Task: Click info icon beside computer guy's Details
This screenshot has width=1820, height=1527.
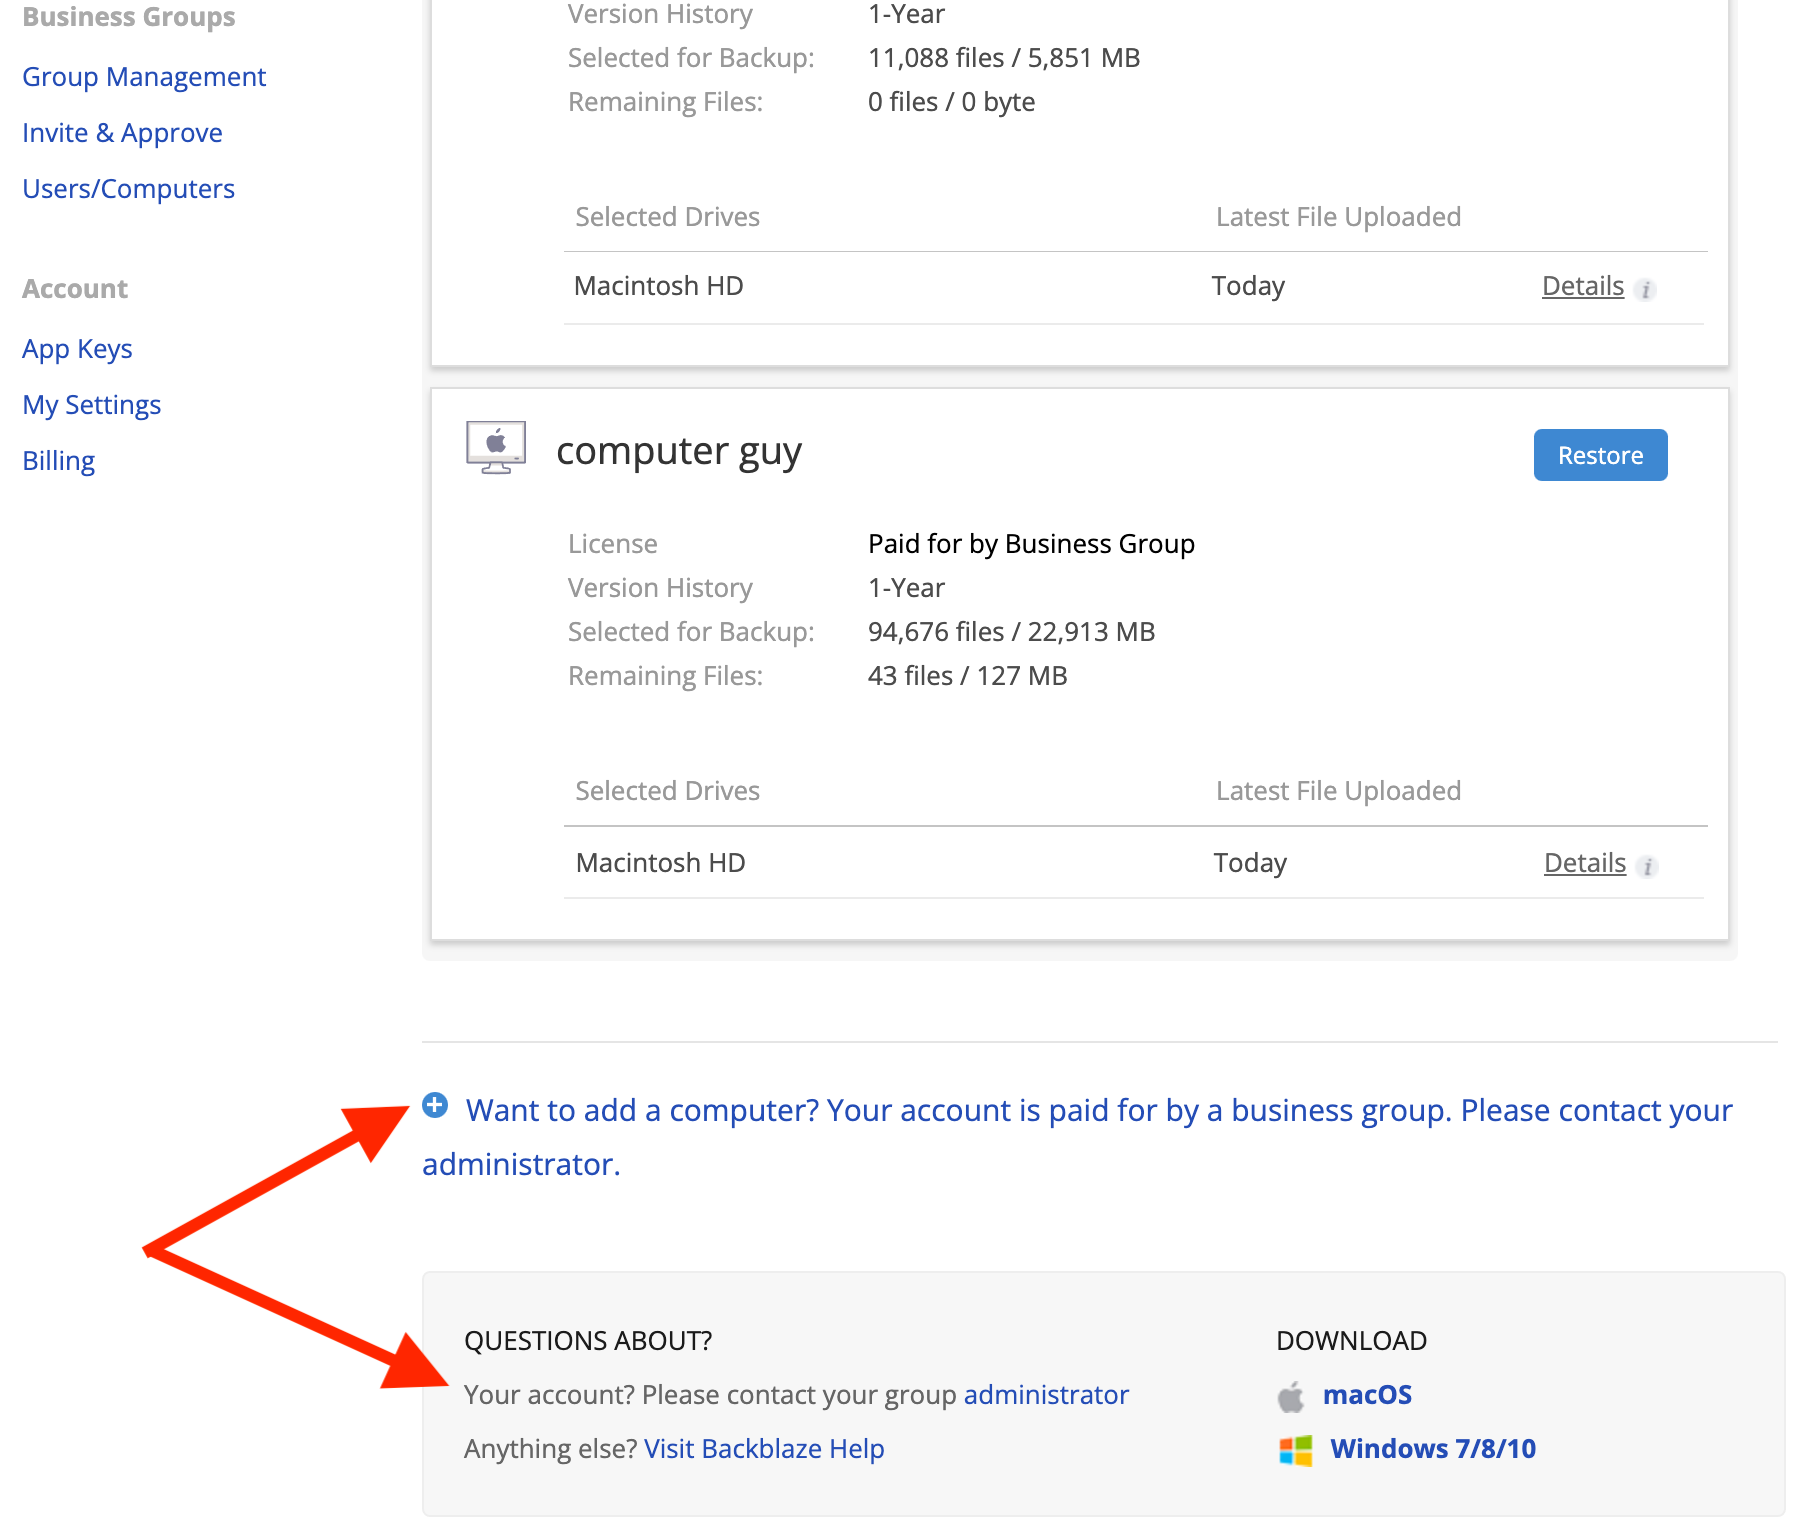Action: 1648,867
